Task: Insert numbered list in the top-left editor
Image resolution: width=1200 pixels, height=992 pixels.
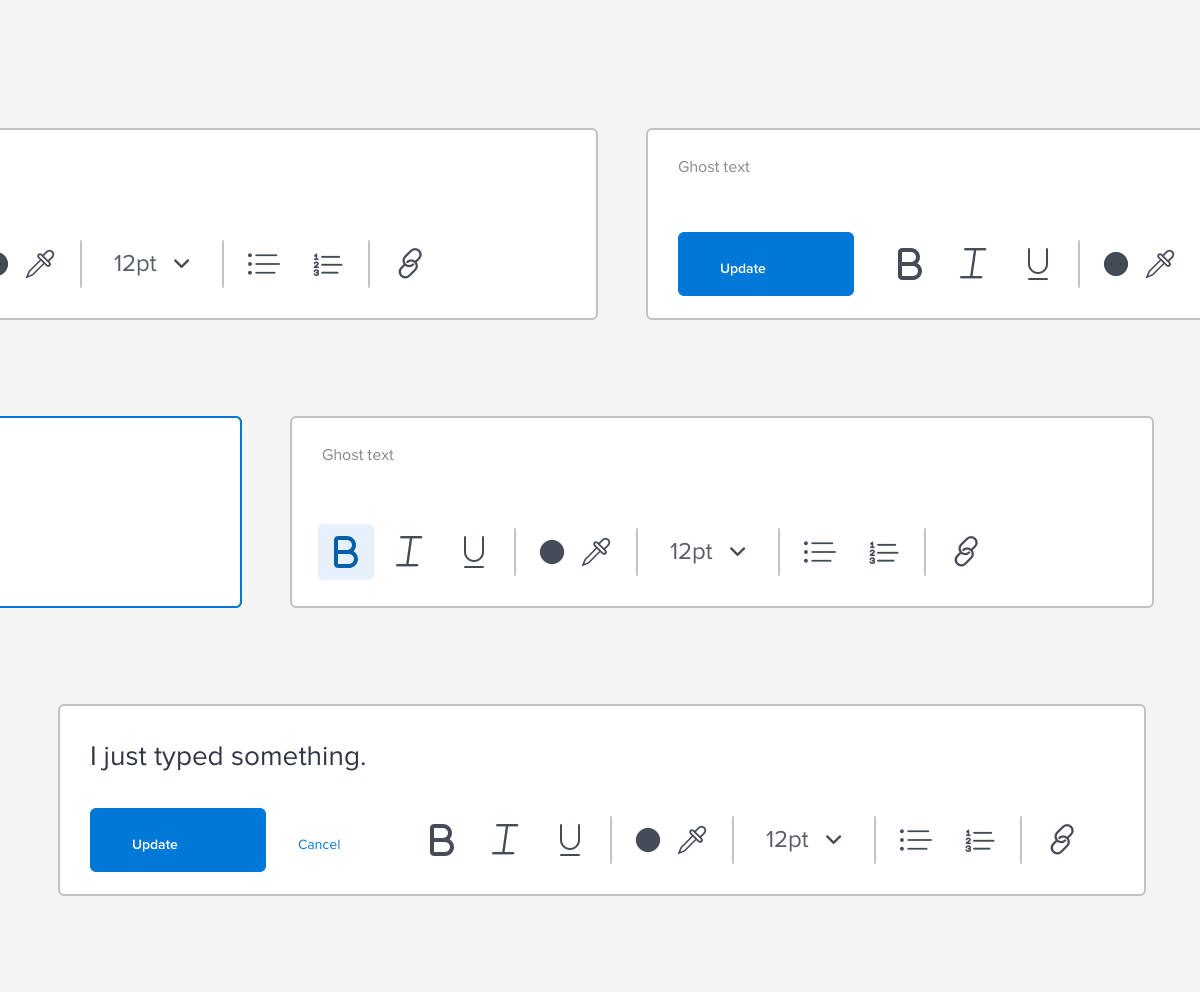Action: (x=327, y=264)
